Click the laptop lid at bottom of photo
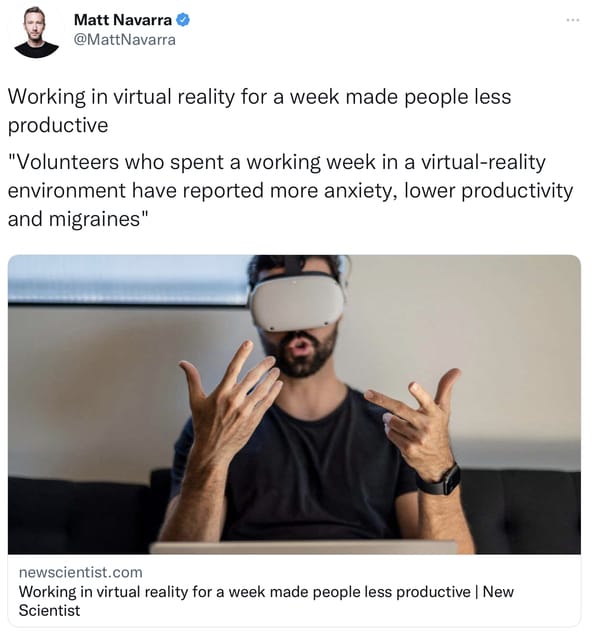This screenshot has height=633, width=600. [303, 548]
